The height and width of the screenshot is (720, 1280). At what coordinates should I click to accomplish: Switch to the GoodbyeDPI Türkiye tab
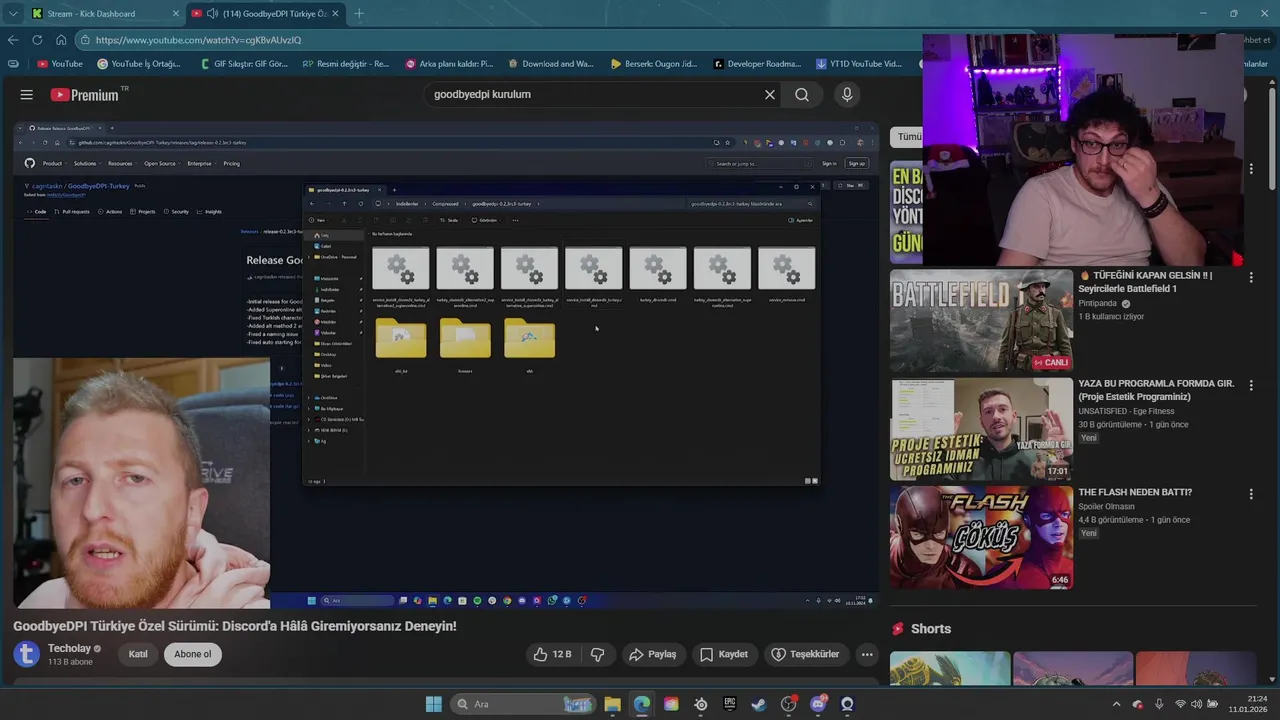click(x=265, y=13)
